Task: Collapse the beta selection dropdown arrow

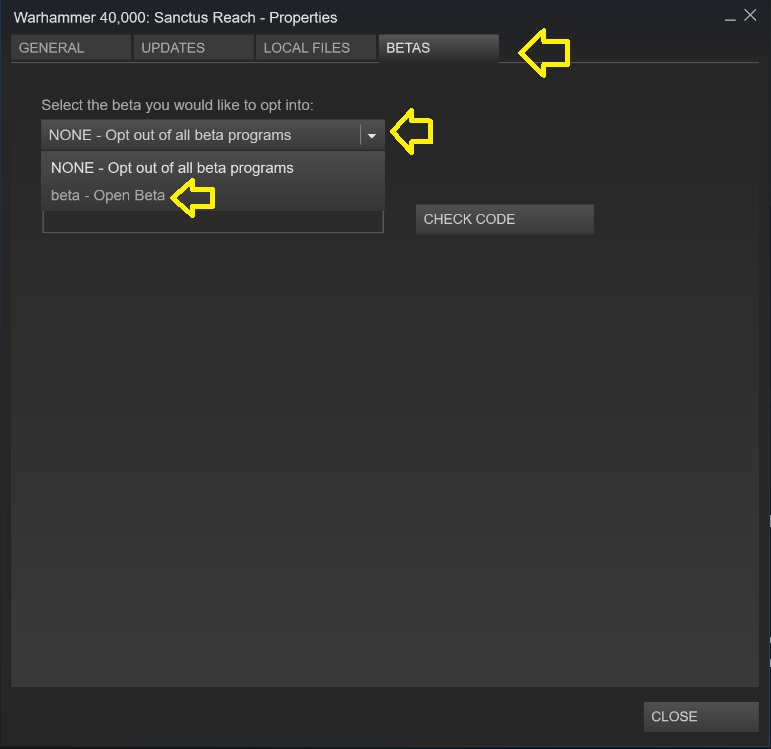Action: [372, 135]
